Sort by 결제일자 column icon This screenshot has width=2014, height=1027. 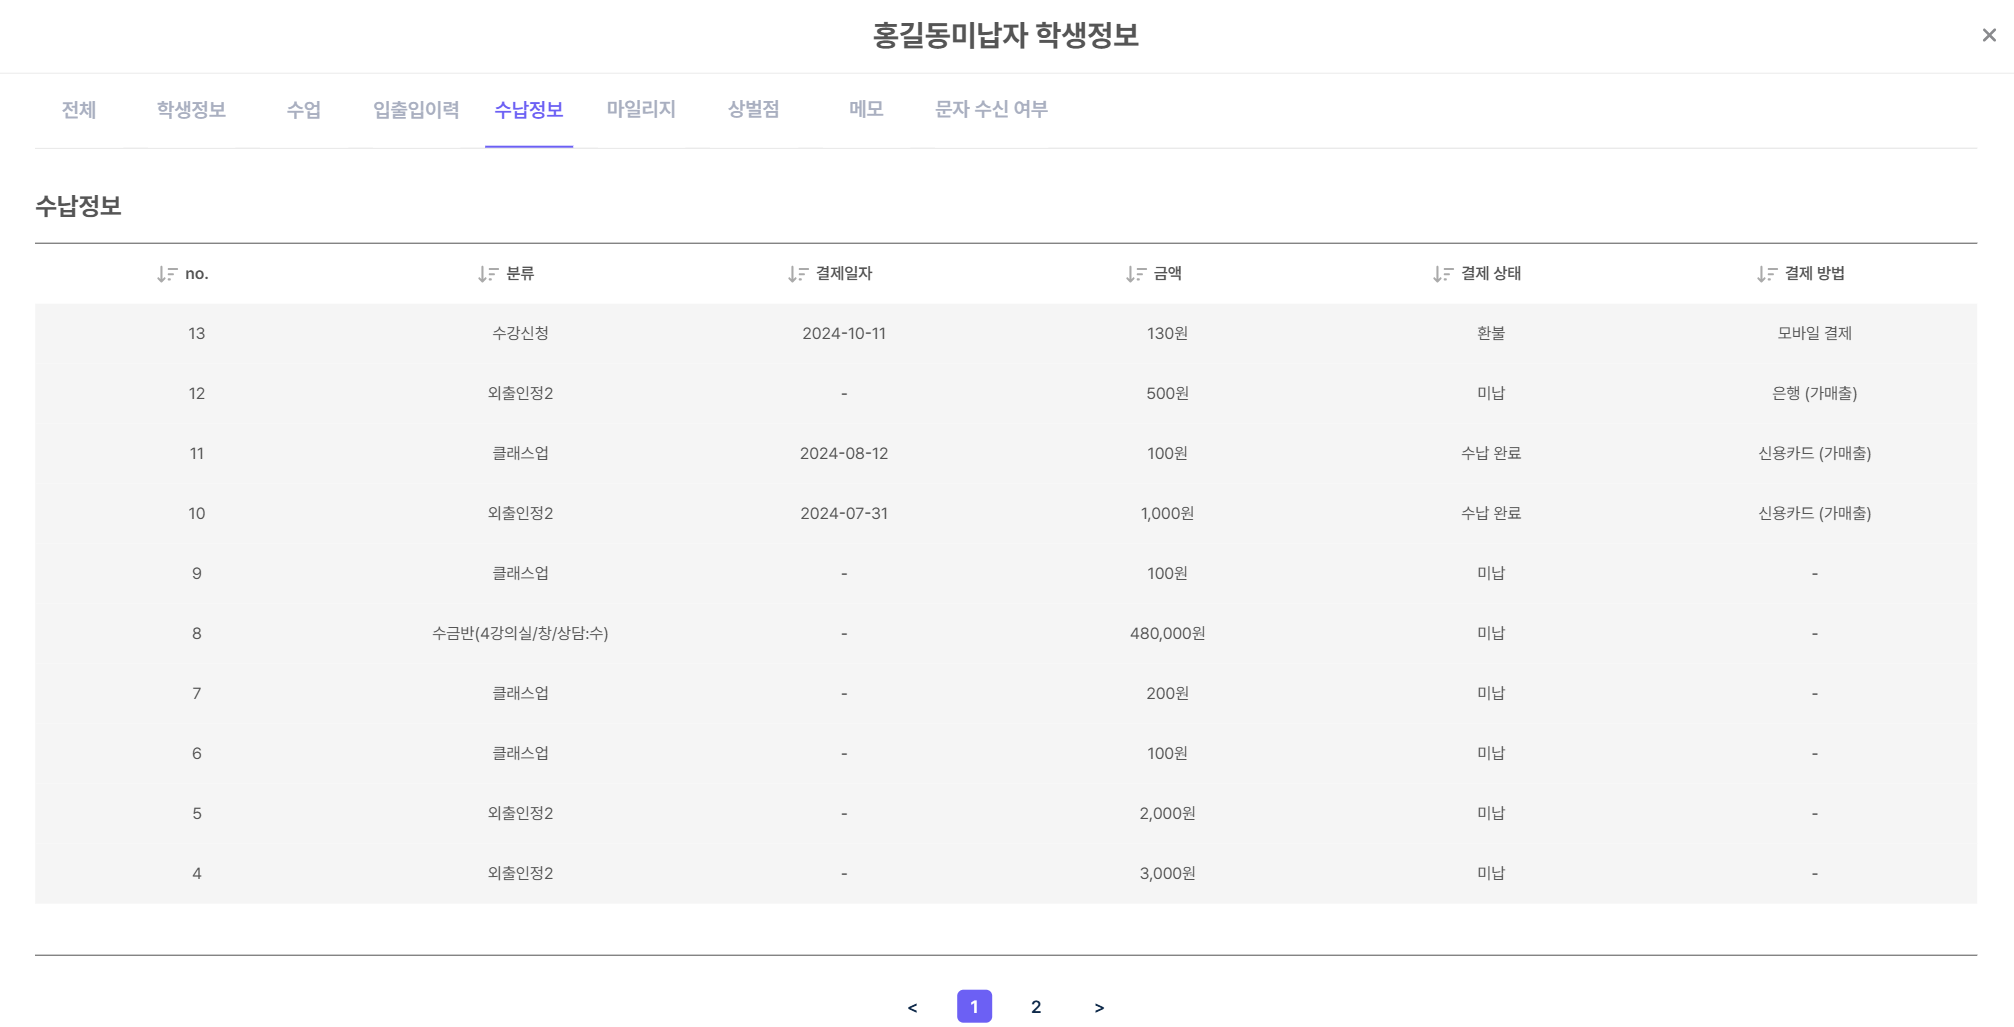pyautogui.click(x=798, y=274)
